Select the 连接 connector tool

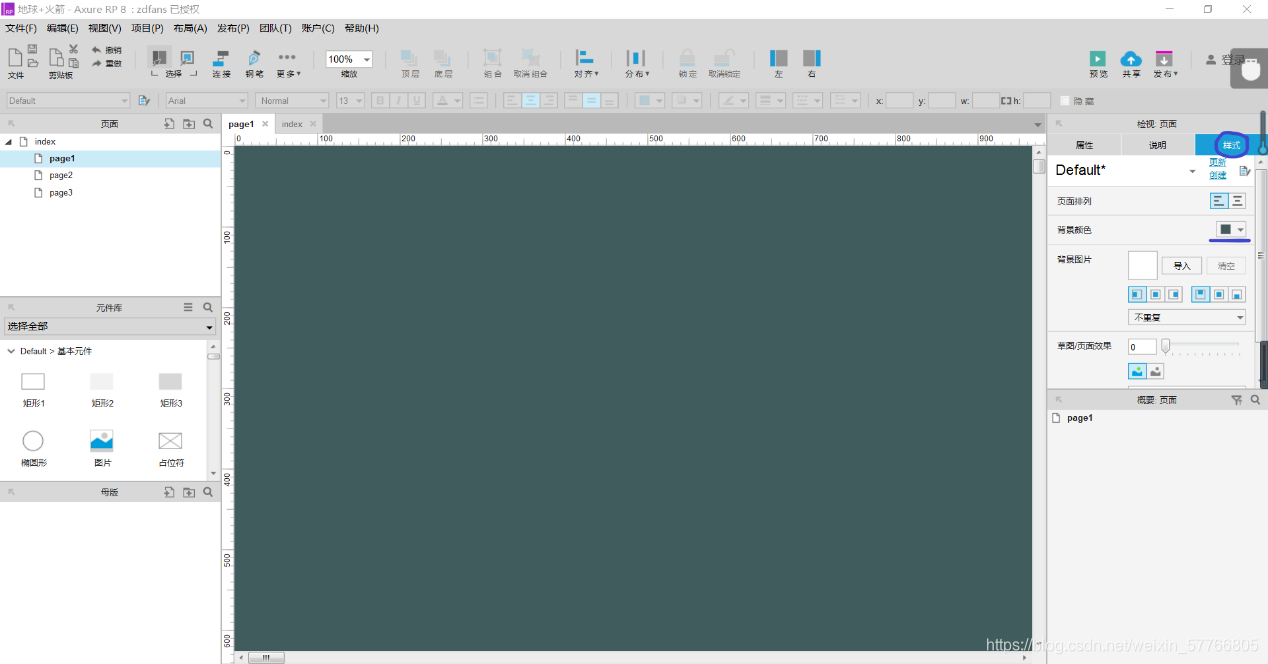pyautogui.click(x=221, y=62)
